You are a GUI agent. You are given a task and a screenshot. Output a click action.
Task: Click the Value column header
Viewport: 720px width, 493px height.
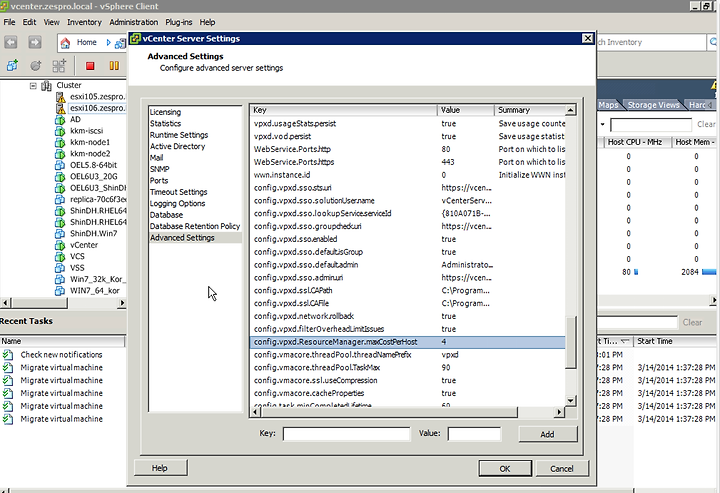(x=466, y=110)
